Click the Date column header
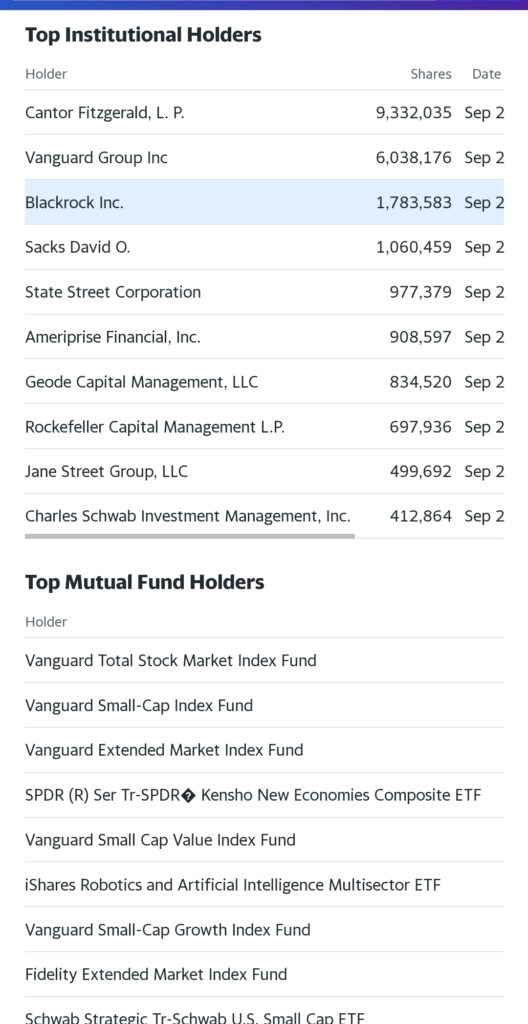This screenshot has width=528, height=1024. [486, 74]
